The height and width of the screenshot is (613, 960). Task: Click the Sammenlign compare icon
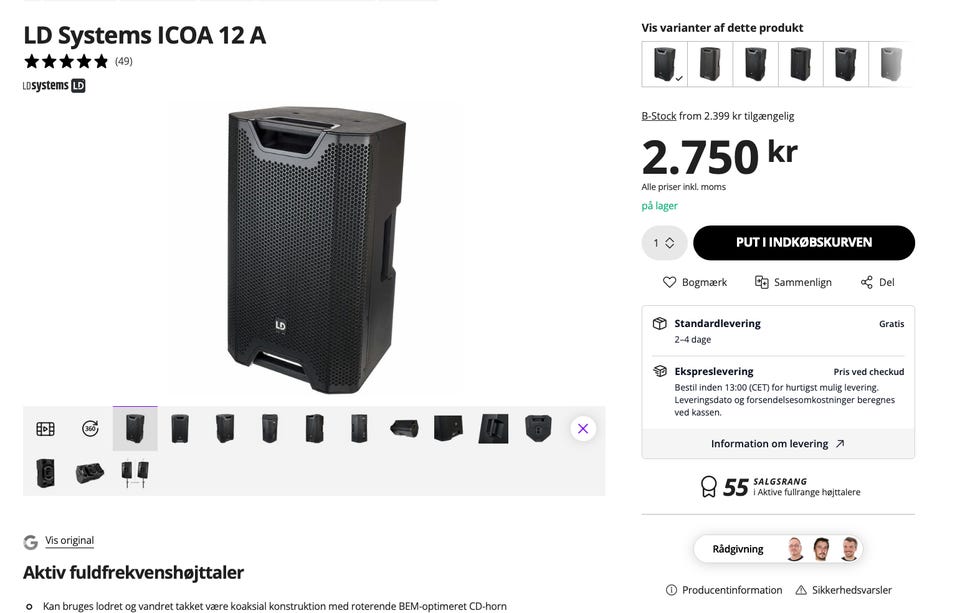761,282
